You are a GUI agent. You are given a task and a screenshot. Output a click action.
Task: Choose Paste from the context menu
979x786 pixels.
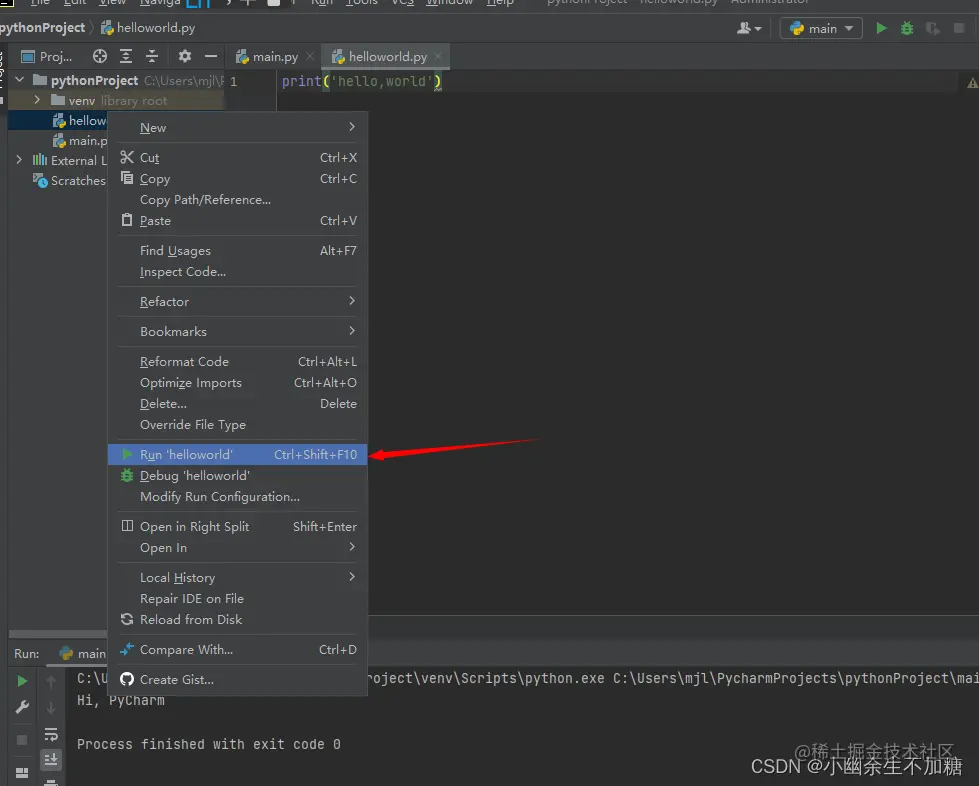click(237, 220)
